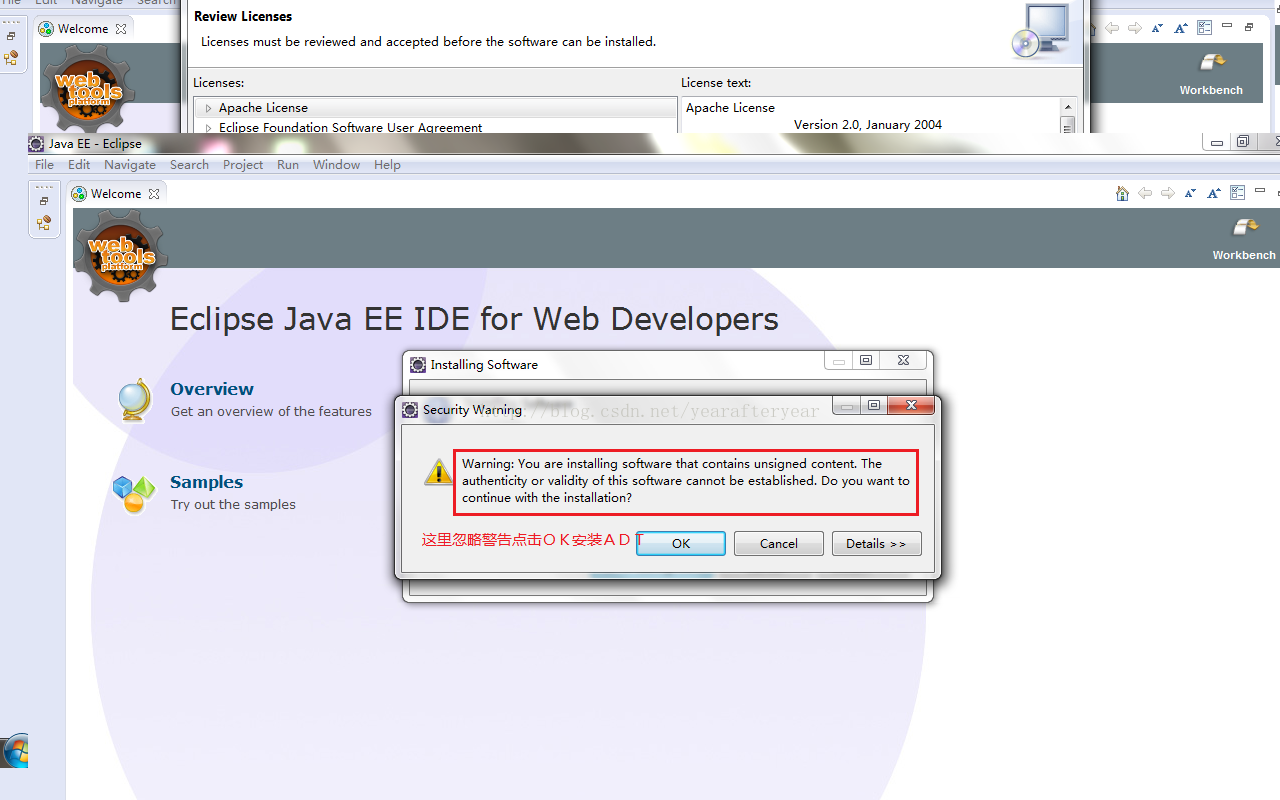This screenshot has height=800, width=1280.
Task: Click the unsigned content warning message text
Action: [686, 480]
